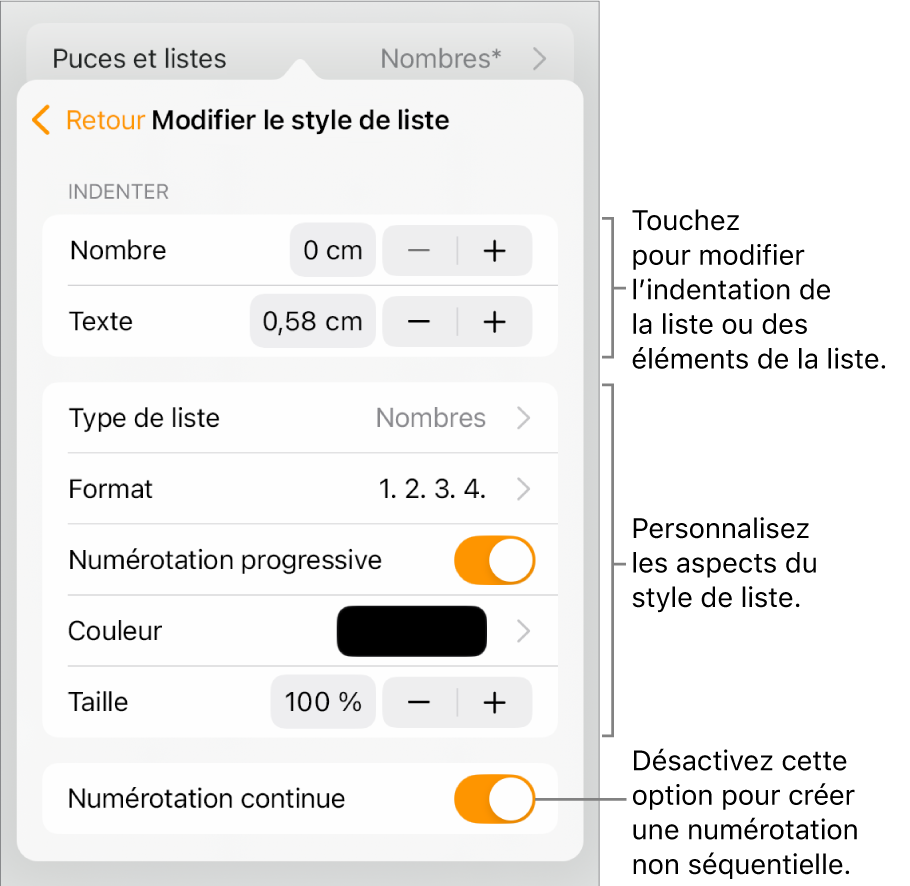Tap the Nombres* style chevron

540,59
